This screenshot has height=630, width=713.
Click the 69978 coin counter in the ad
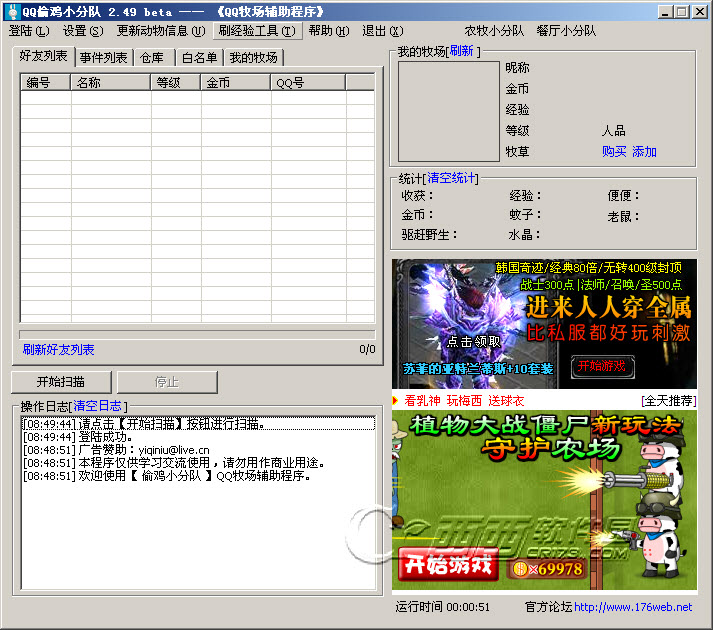click(x=547, y=569)
